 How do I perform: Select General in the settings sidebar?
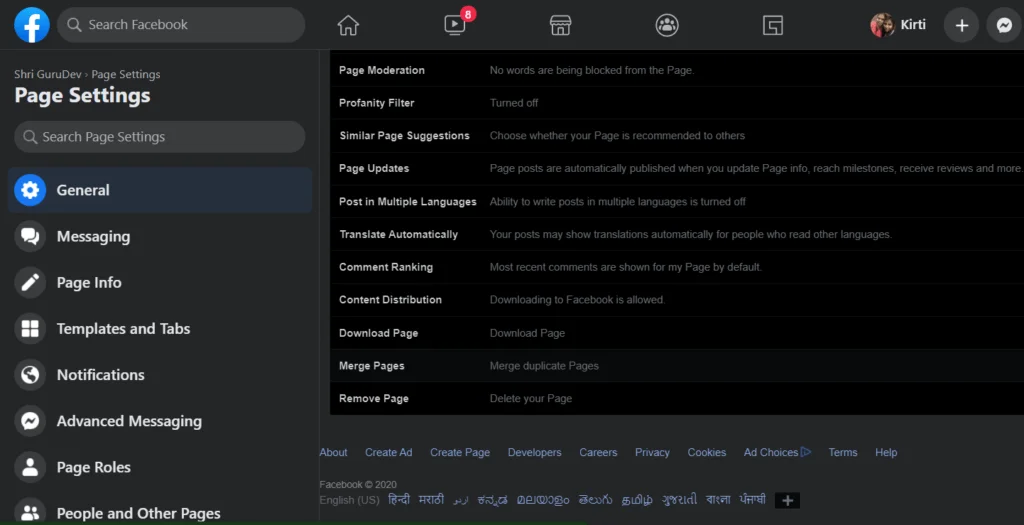(83, 190)
